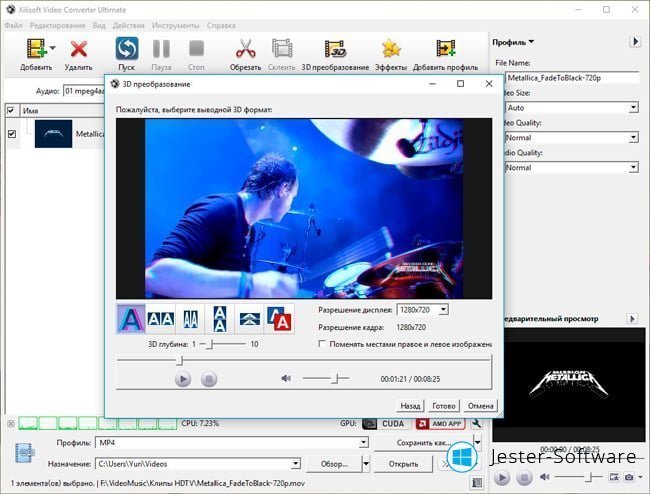This screenshot has height=494, width=650.
Task: Adjust the 3D глубина slider handle
Action: coord(210,344)
